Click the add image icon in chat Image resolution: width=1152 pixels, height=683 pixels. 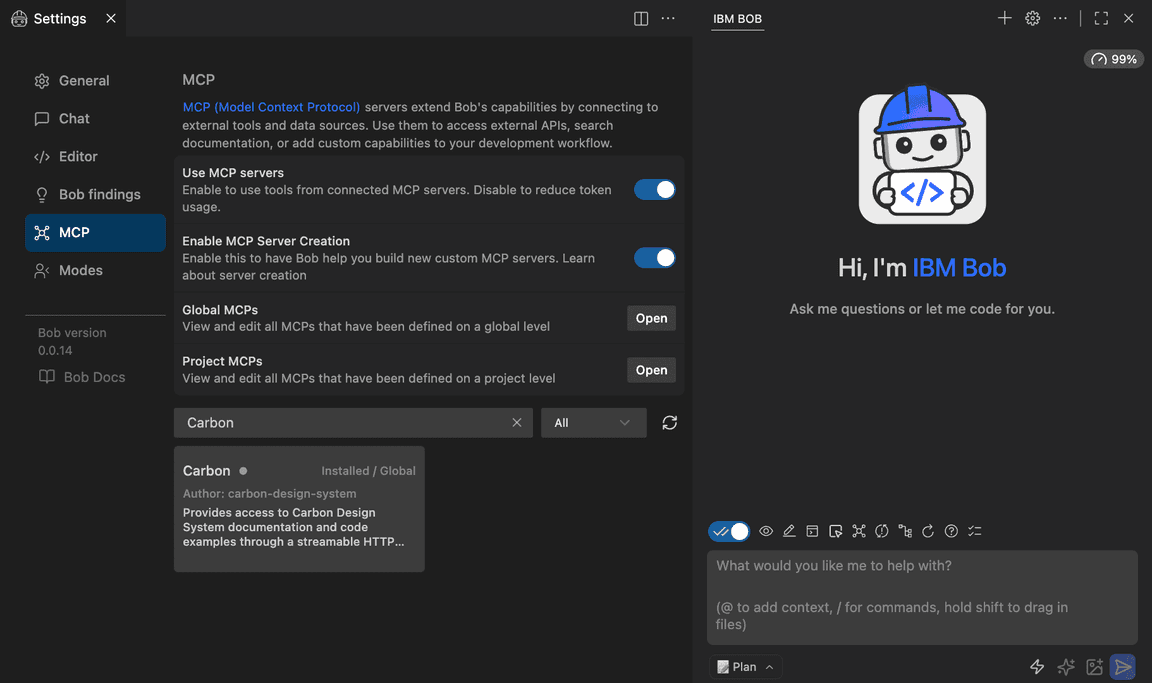point(1095,667)
